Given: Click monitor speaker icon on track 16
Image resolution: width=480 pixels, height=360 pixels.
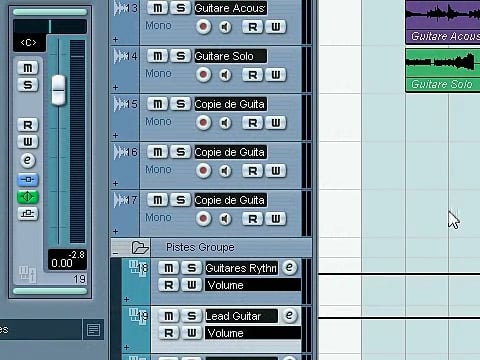Looking at the screenshot, I should point(225,171).
